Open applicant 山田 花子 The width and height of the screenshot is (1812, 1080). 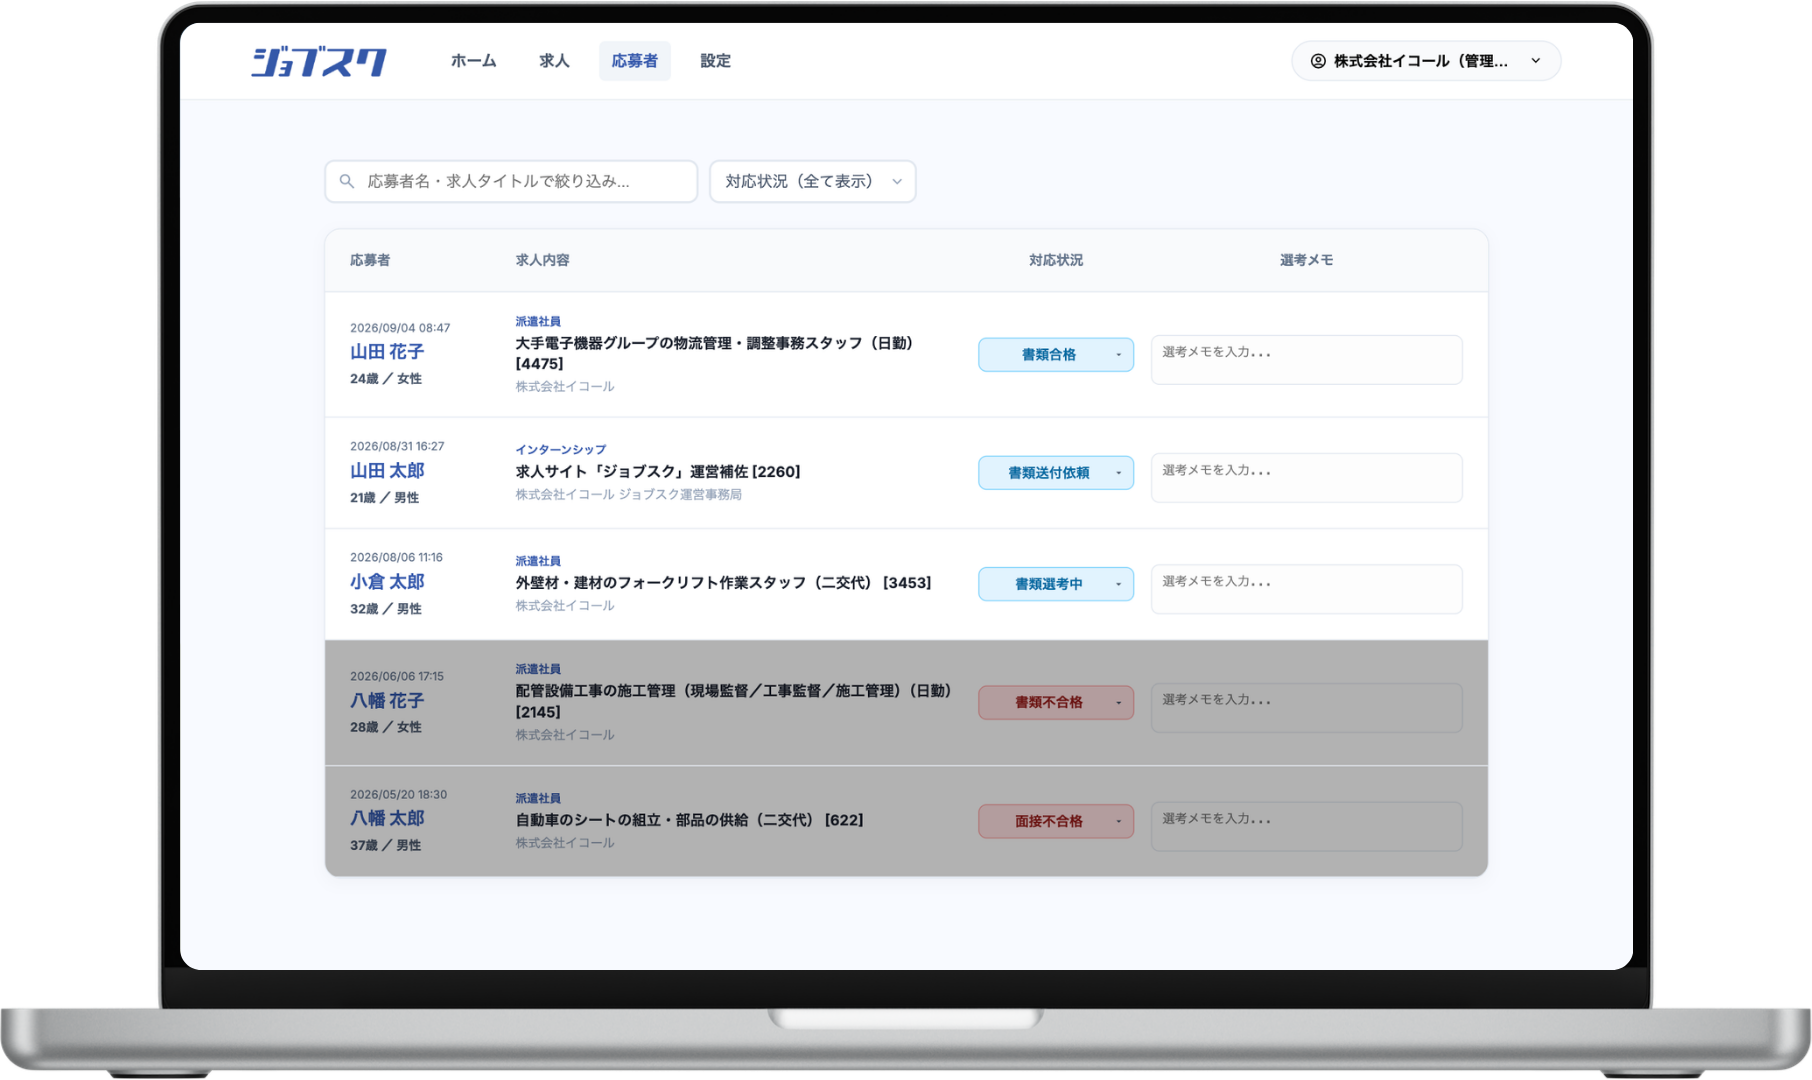coord(387,352)
